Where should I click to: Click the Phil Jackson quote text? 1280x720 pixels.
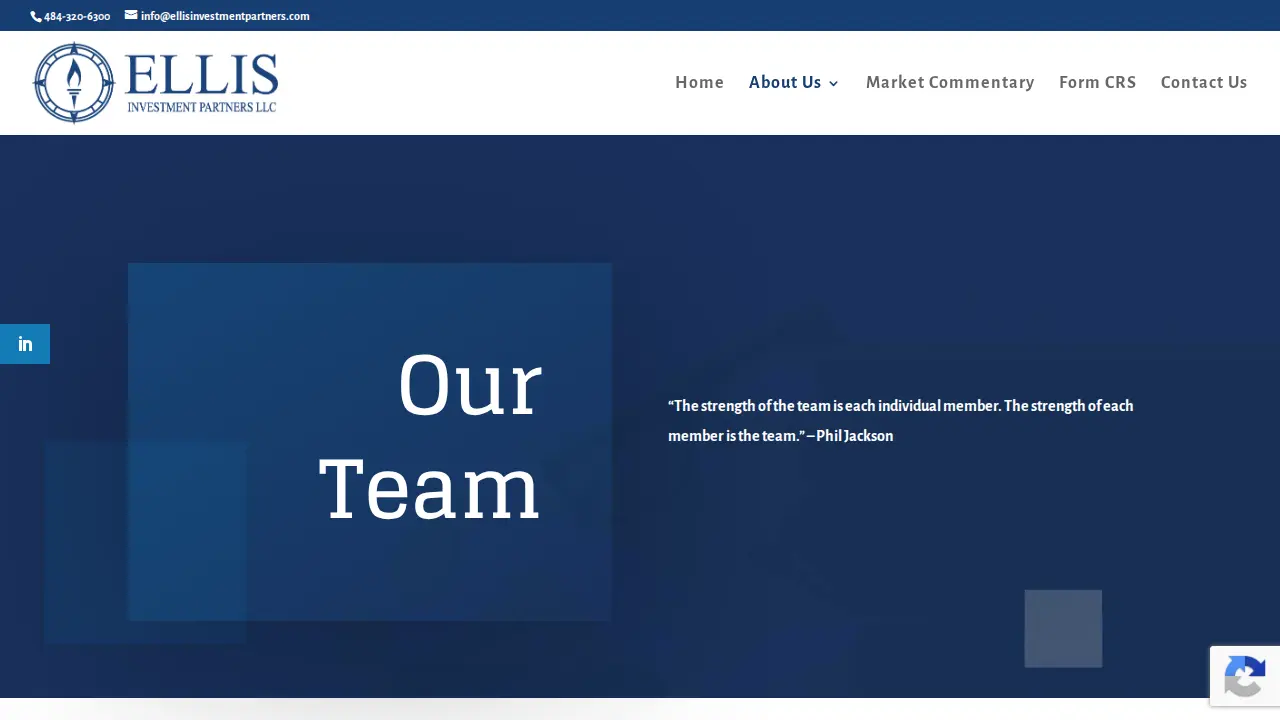pos(901,421)
